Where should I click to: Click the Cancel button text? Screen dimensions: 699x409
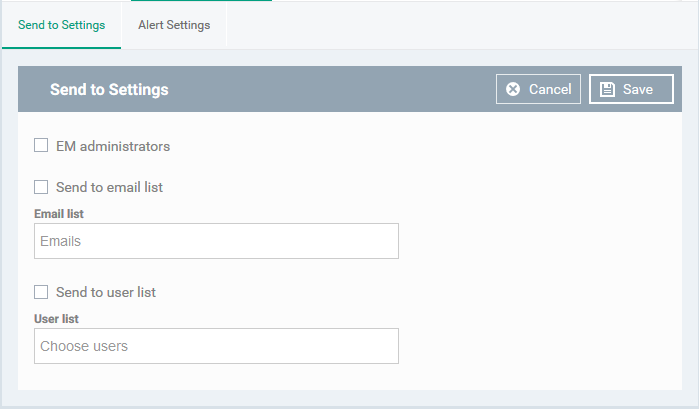point(550,89)
